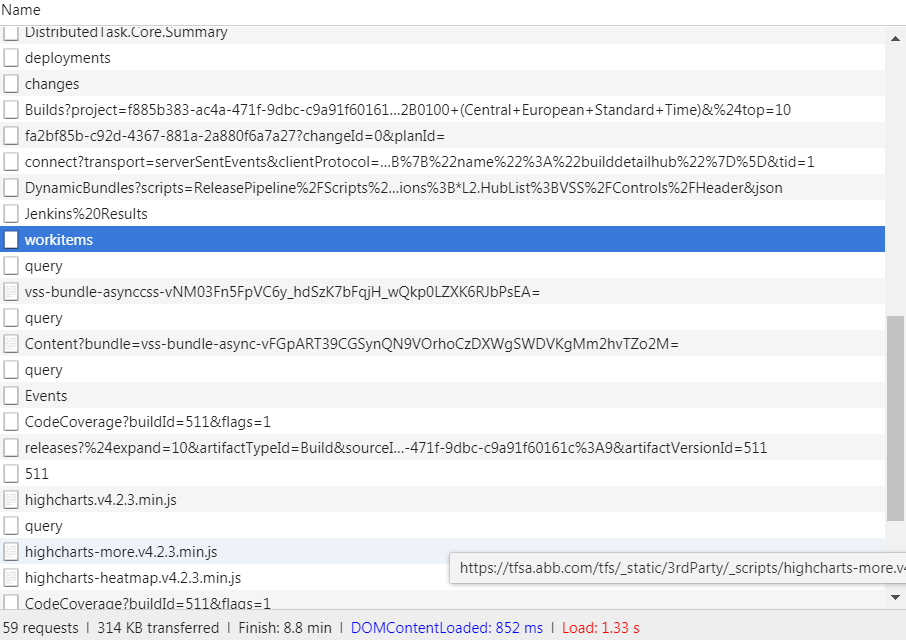The image size is (906, 640).
Task: Click the document icon beside highcharts-heatmap.v4.2.3.min.js
Action: pos(10,577)
